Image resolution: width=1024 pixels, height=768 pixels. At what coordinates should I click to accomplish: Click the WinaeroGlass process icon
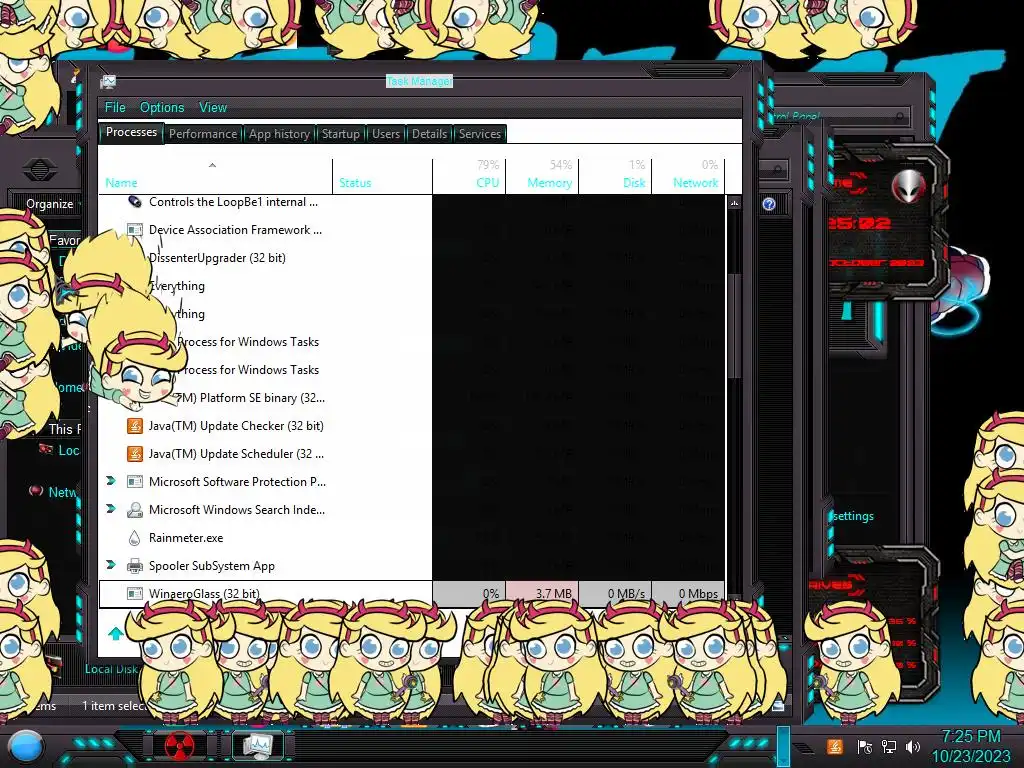click(x=135, y=593)
